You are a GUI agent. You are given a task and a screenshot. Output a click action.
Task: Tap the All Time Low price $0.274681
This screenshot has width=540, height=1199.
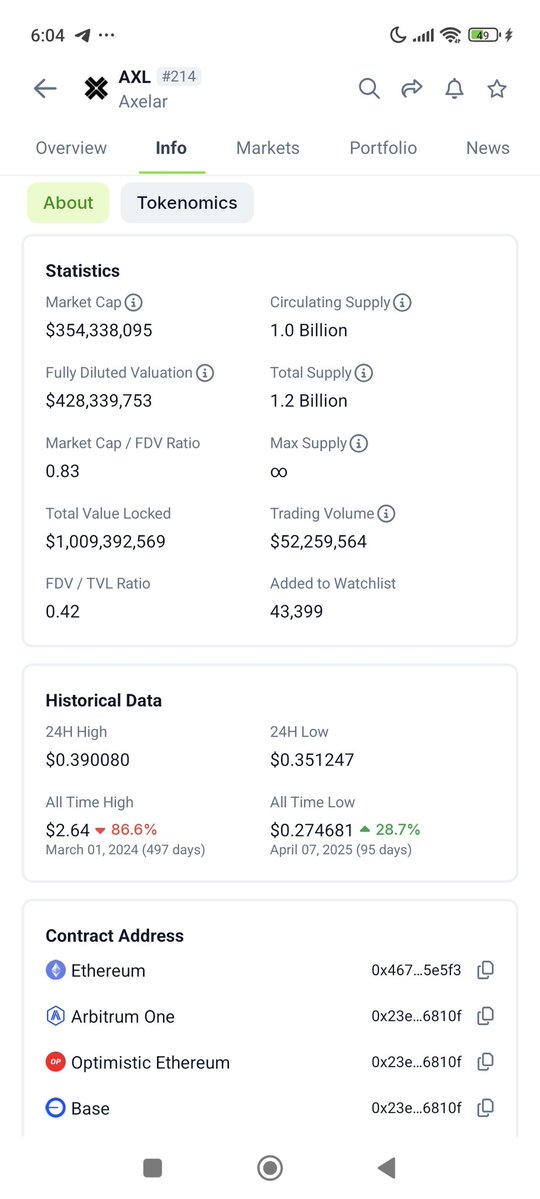point(312,830)
